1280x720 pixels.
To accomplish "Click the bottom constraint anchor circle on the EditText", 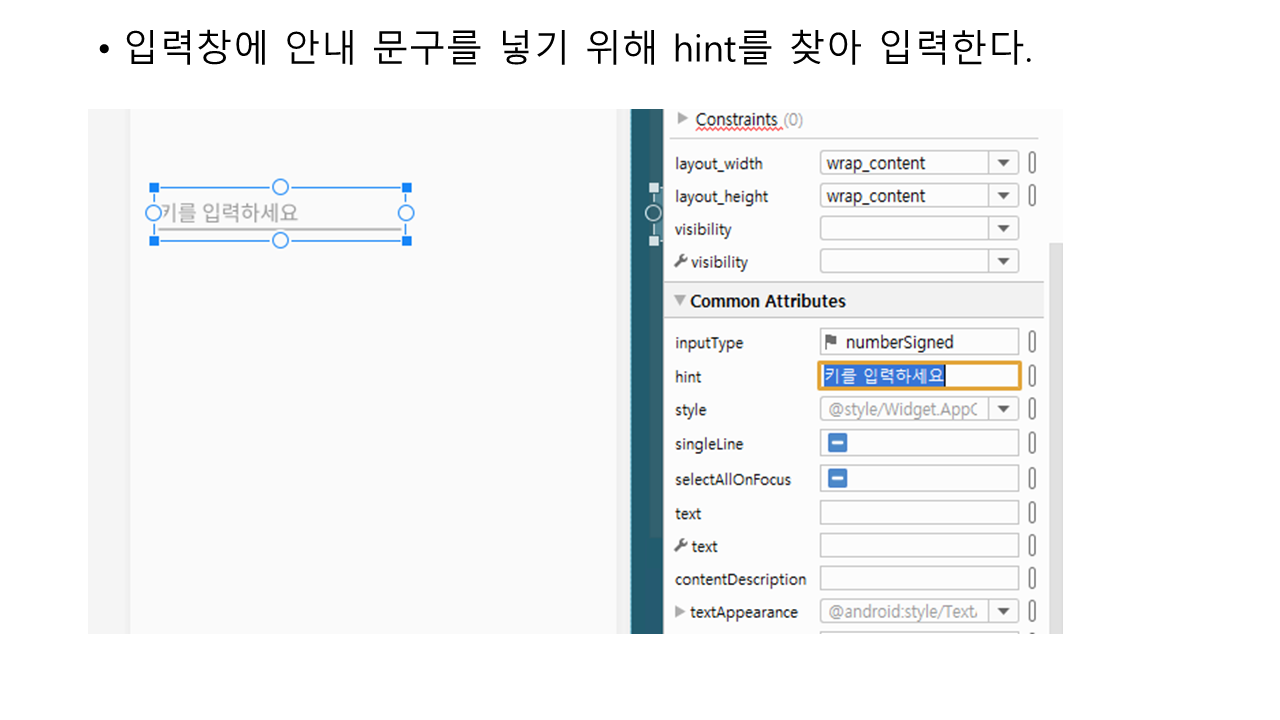I will pos(280,240).
